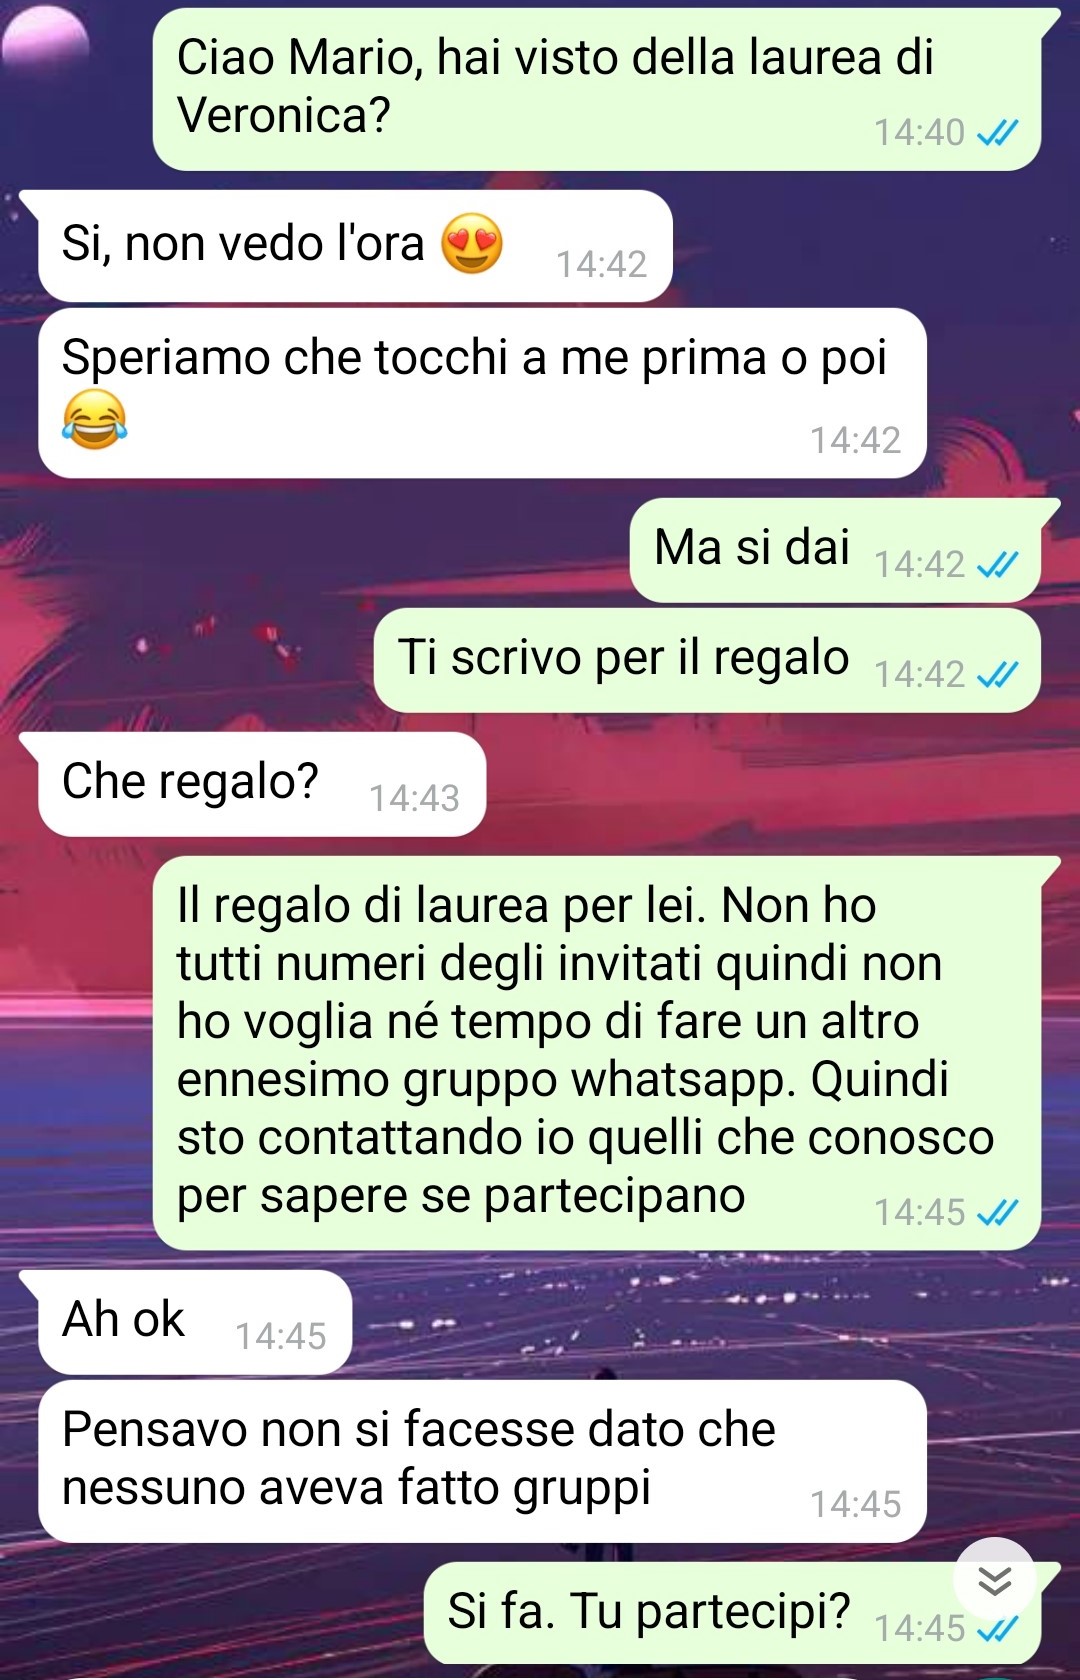
Task: Select the 'Ma si dai' sent message
Action: (835, 550)
